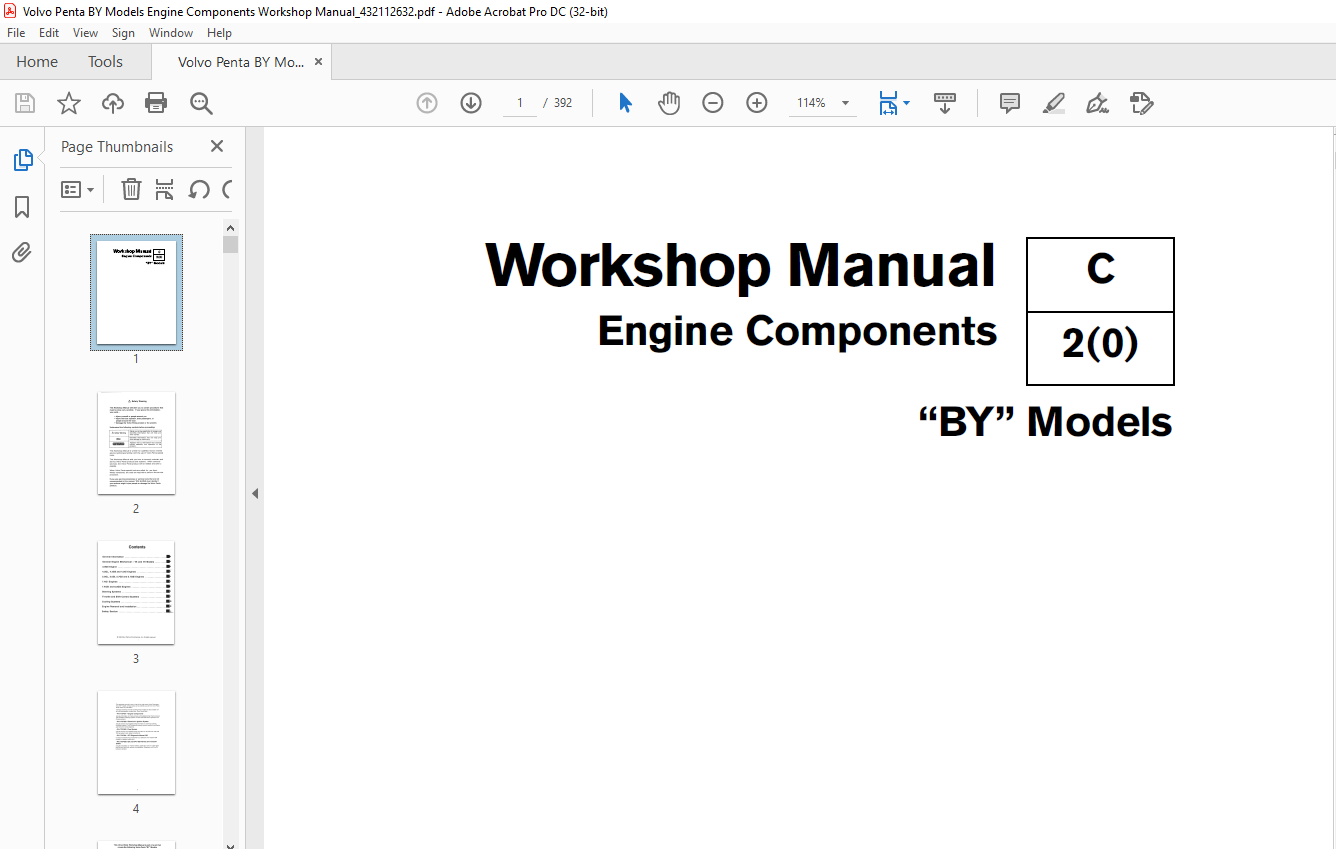Switch to the Tools tab
The image size is (1336, 849).
(105, 62)
